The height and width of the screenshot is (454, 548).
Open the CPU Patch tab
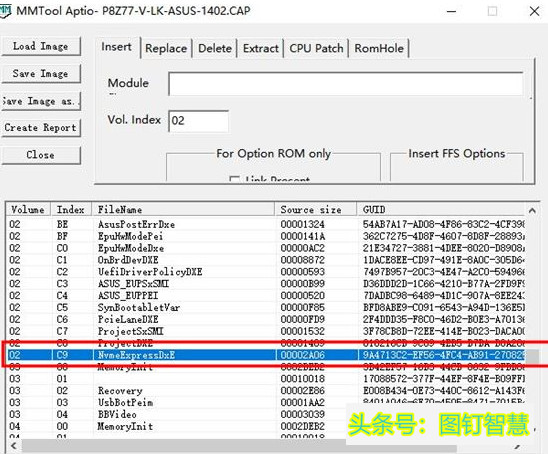point(316,48)
